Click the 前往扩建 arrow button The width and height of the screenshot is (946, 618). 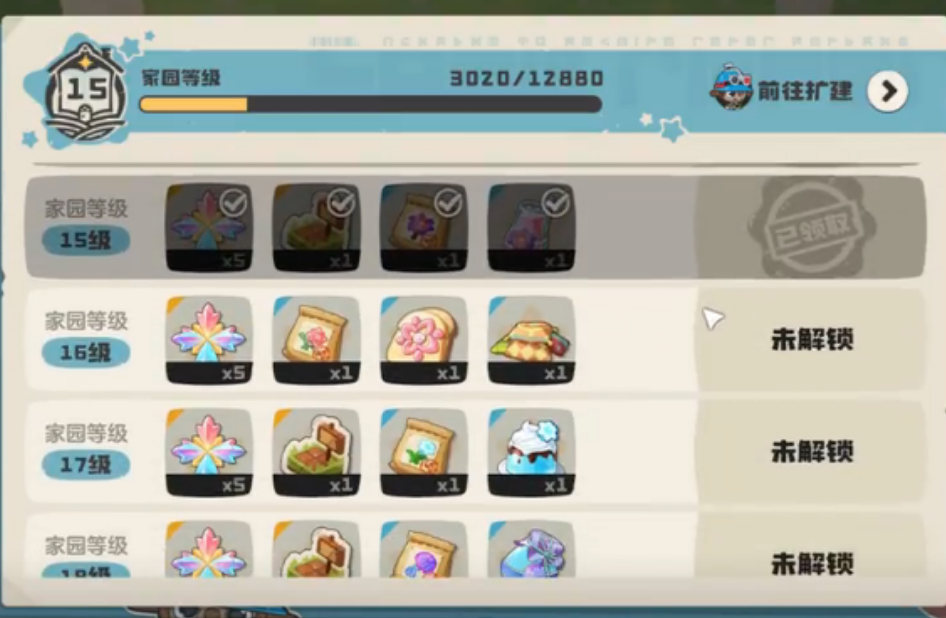point(887,92)
